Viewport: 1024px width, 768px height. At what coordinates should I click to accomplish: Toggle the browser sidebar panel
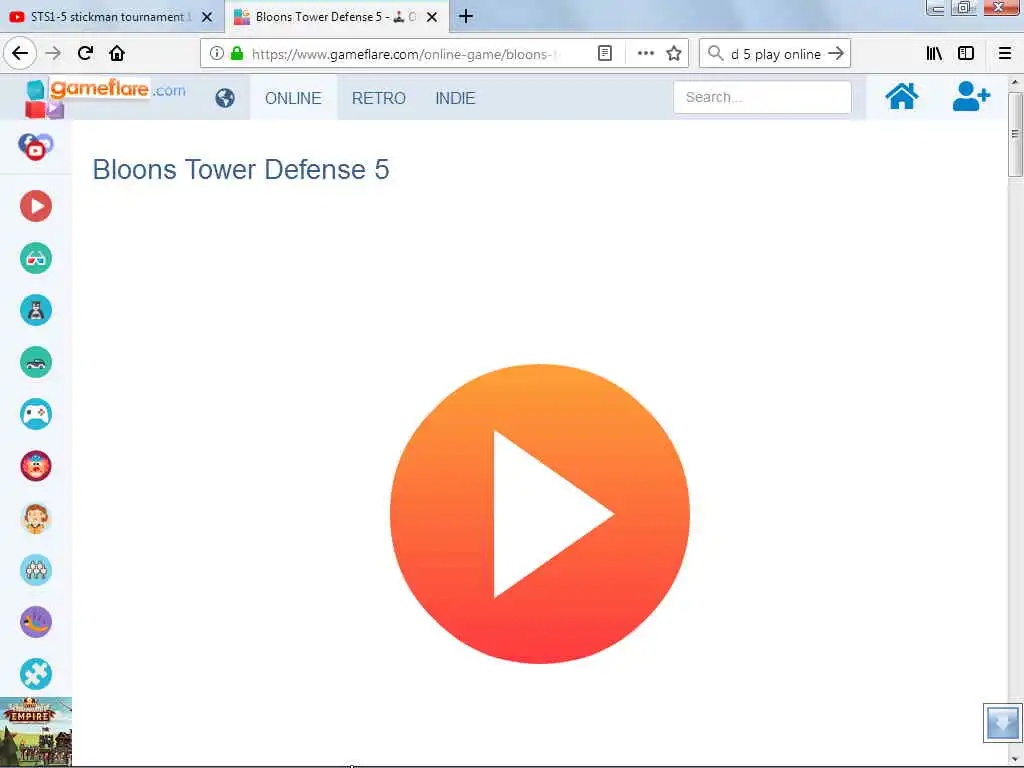click(966, 54)
